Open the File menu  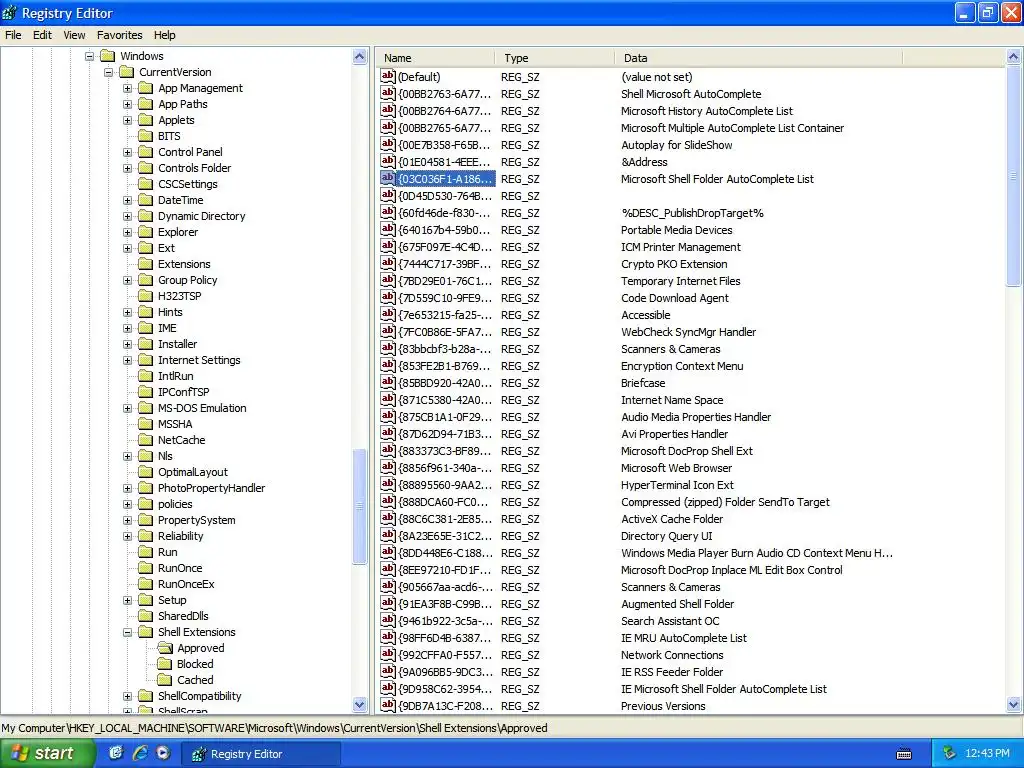[13, 35]
